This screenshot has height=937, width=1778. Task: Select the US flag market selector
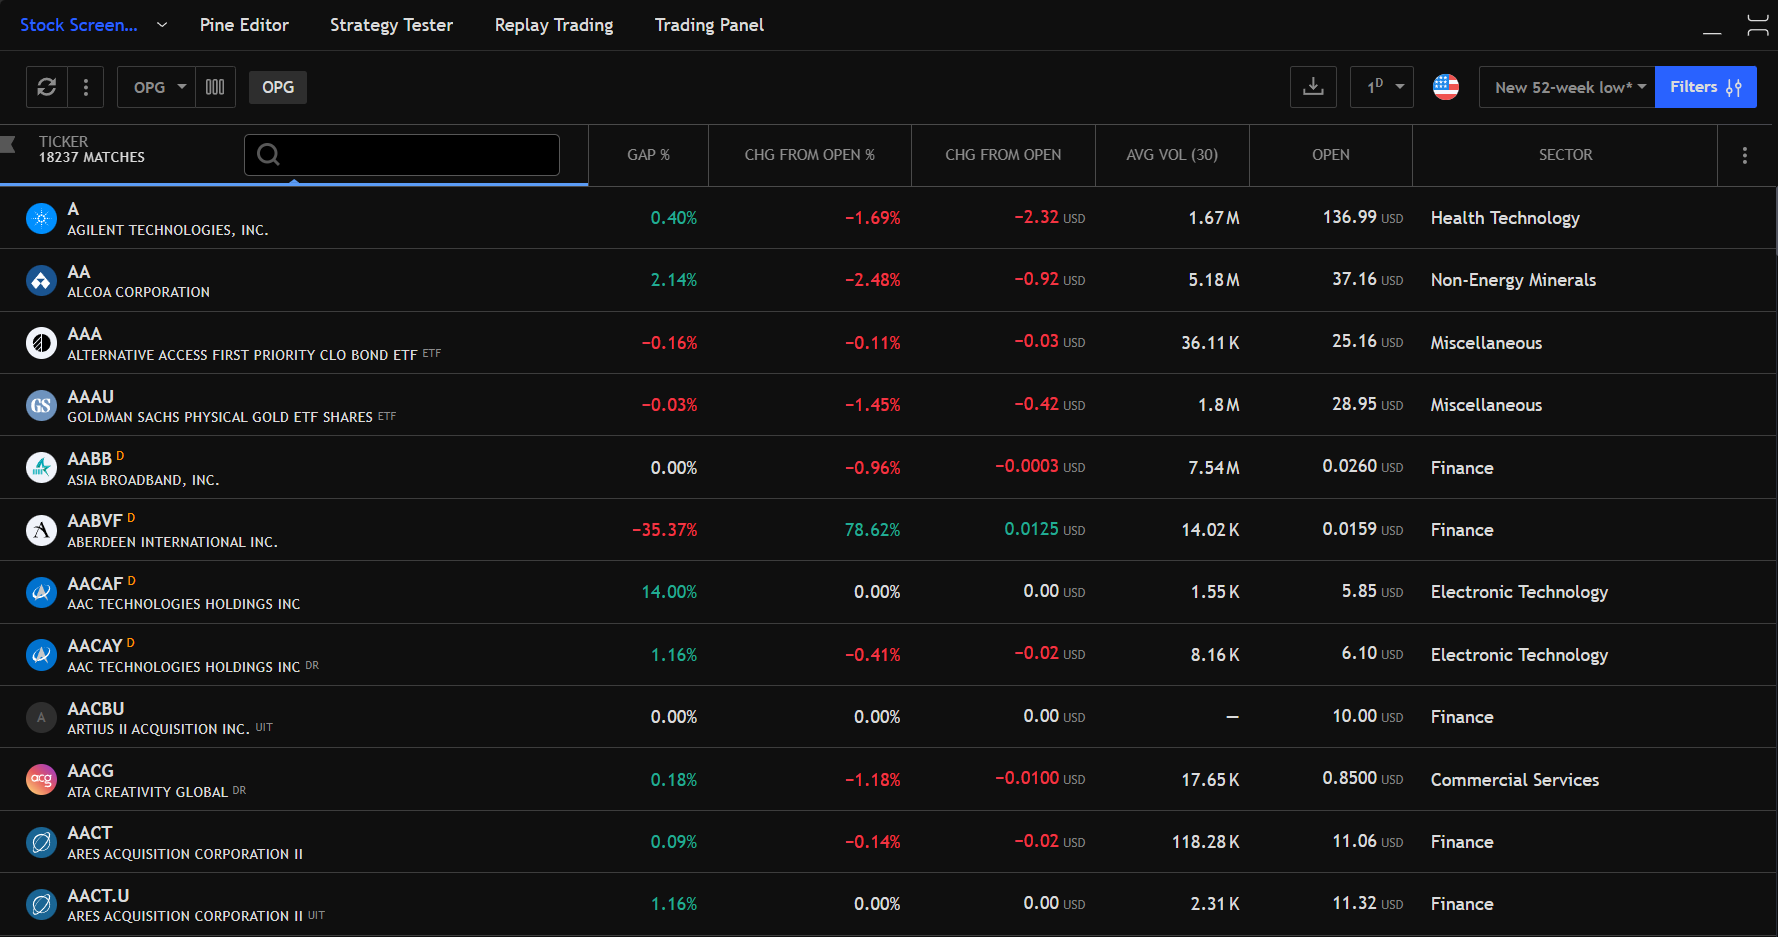(1446, 87)
